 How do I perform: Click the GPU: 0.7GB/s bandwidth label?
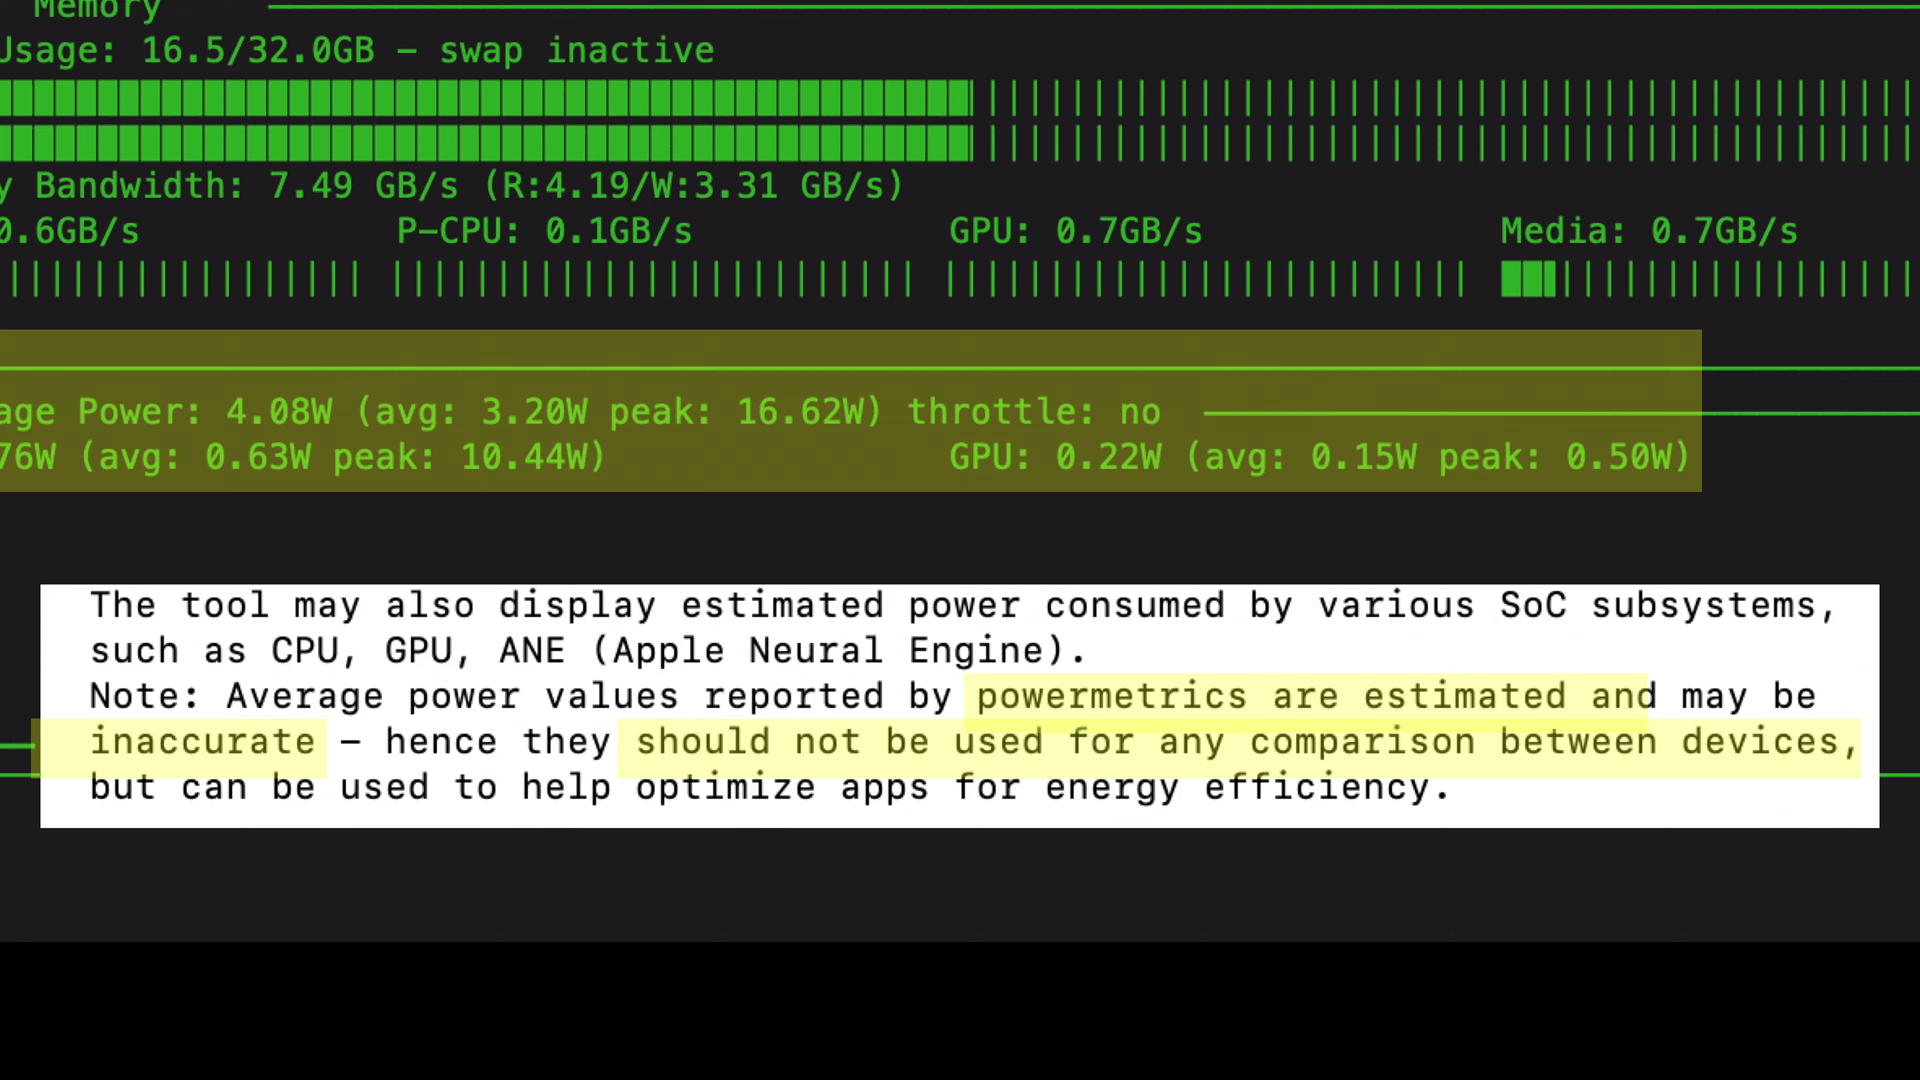click(x=1075, y=232)
